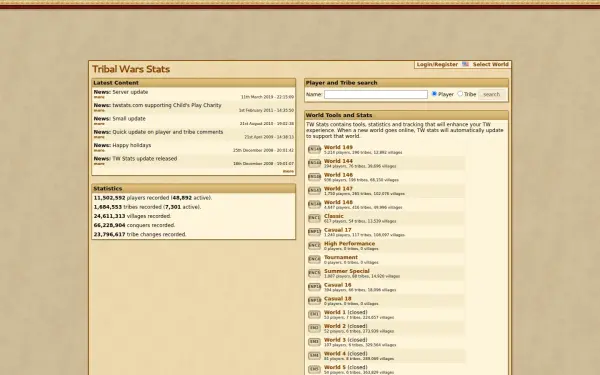Click the US flag language icon
Screen dimensions: 600x375
(465, 64)
